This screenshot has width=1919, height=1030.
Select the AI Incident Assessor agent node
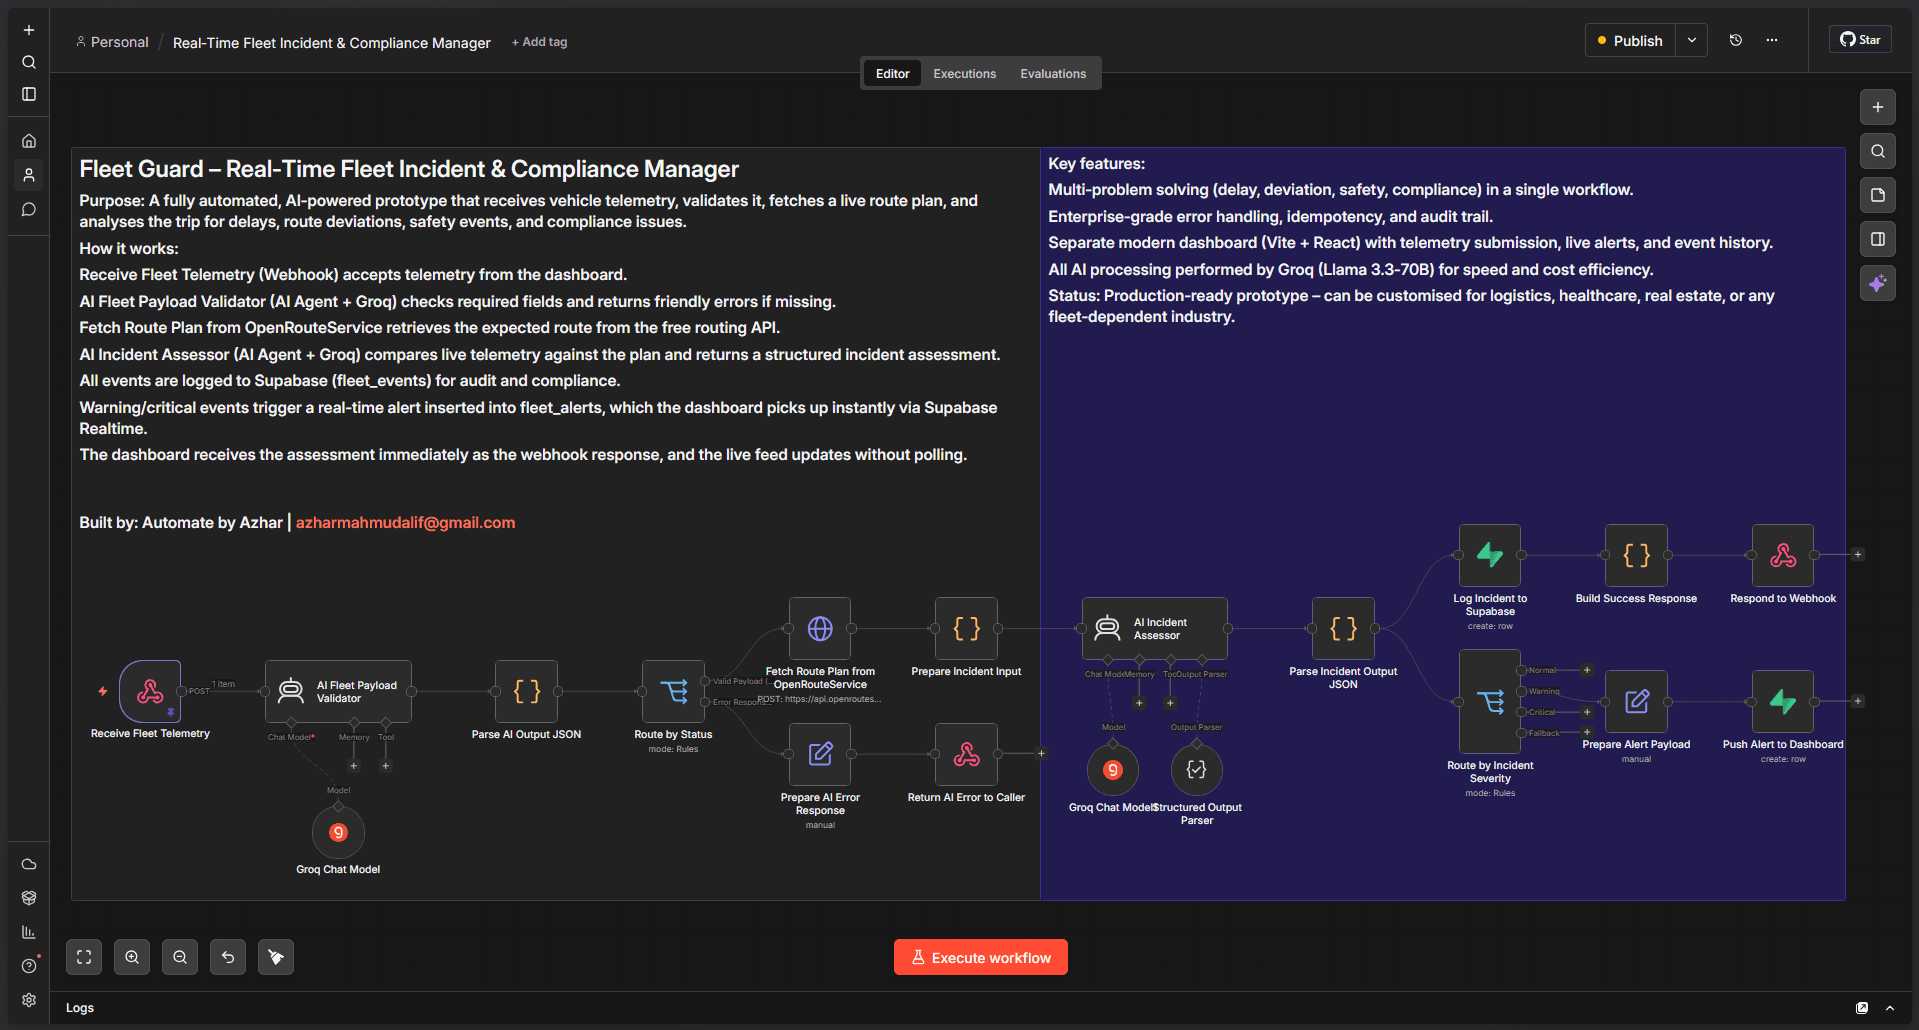[1155, 628]
